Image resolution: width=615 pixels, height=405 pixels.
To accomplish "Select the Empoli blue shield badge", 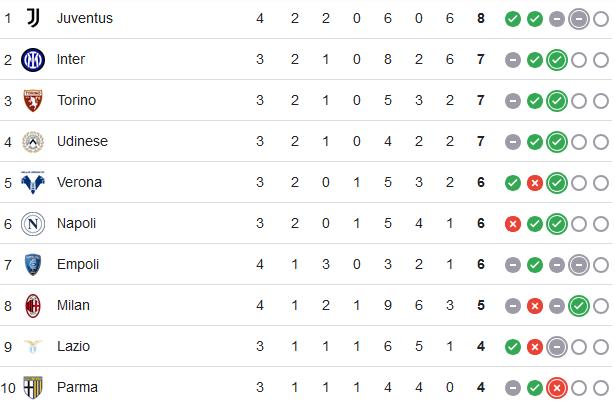I will point(33,265).
